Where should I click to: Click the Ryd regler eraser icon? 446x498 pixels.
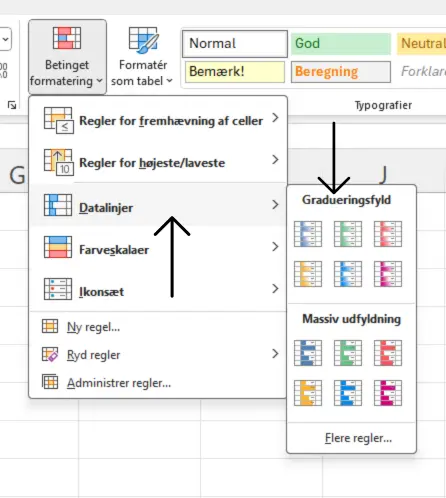[x=50, y=354]
